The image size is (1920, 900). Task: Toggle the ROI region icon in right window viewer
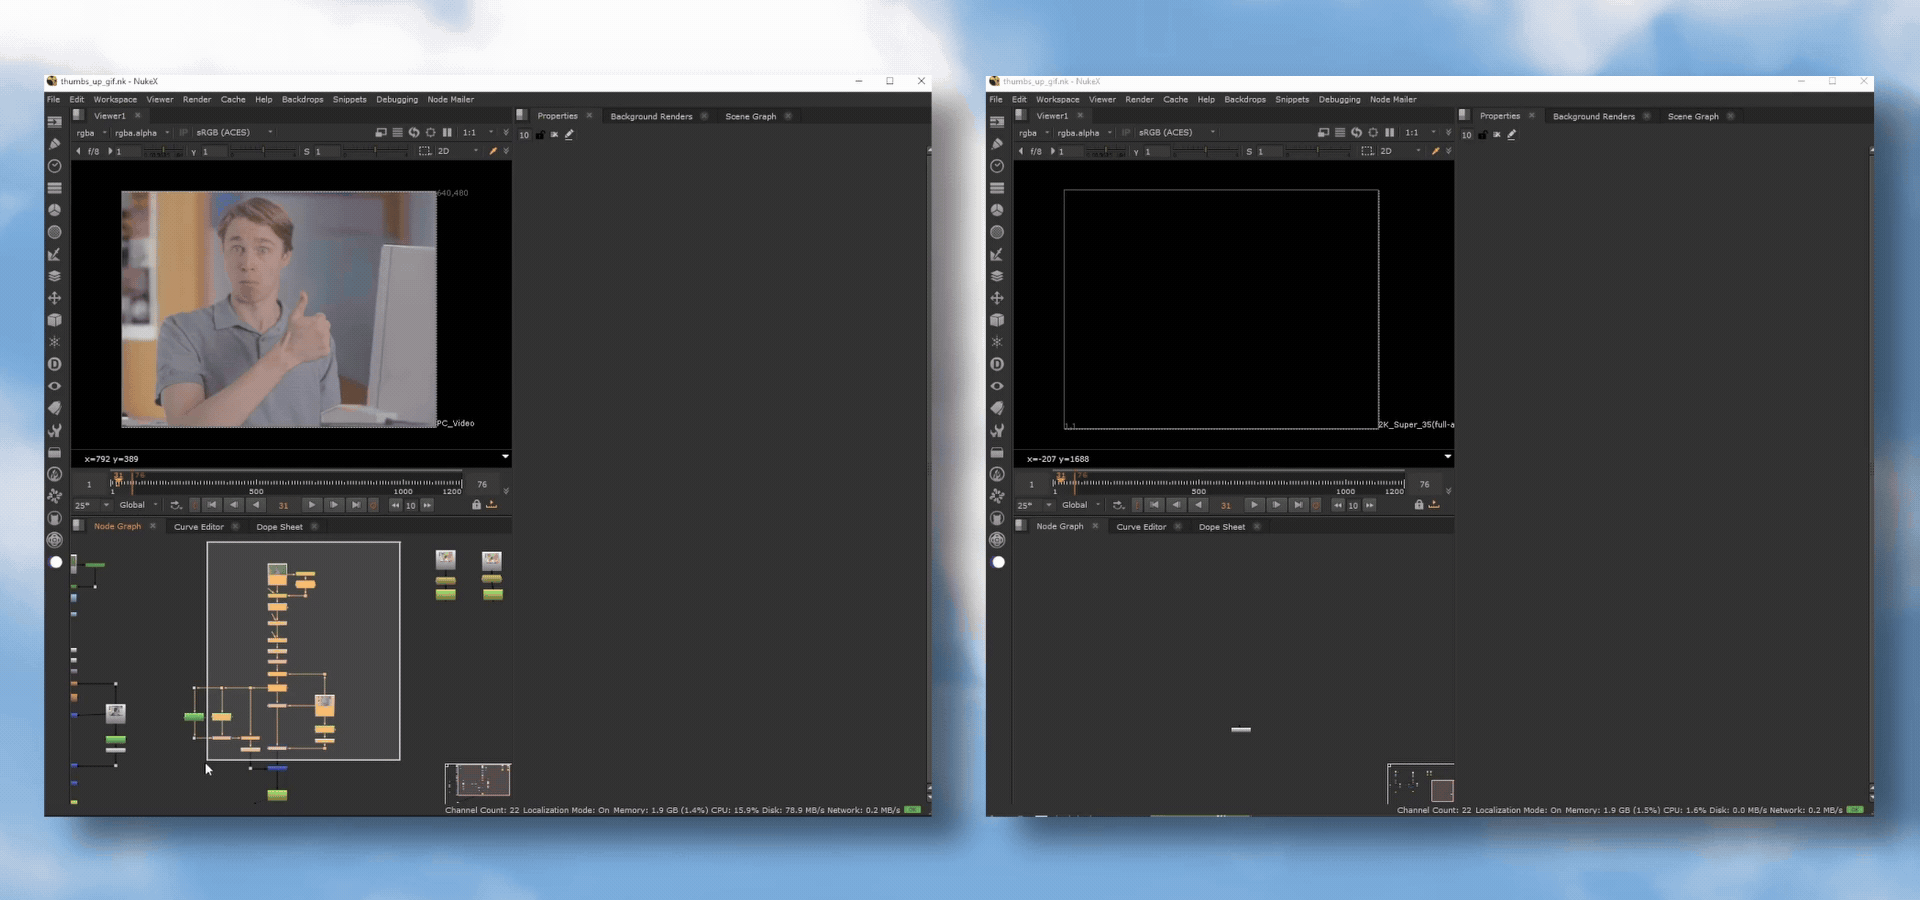pyautogui.click(x=1367, y=151)
